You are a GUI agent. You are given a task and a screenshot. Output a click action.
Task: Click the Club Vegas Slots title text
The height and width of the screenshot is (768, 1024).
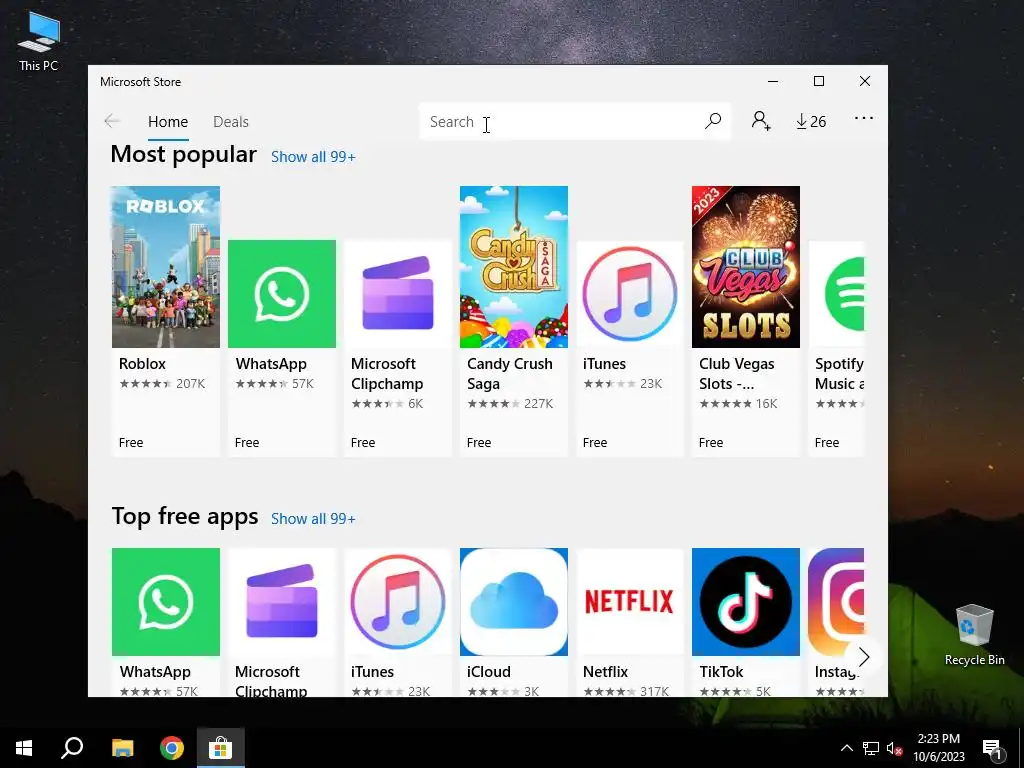[x=737, y=374]
